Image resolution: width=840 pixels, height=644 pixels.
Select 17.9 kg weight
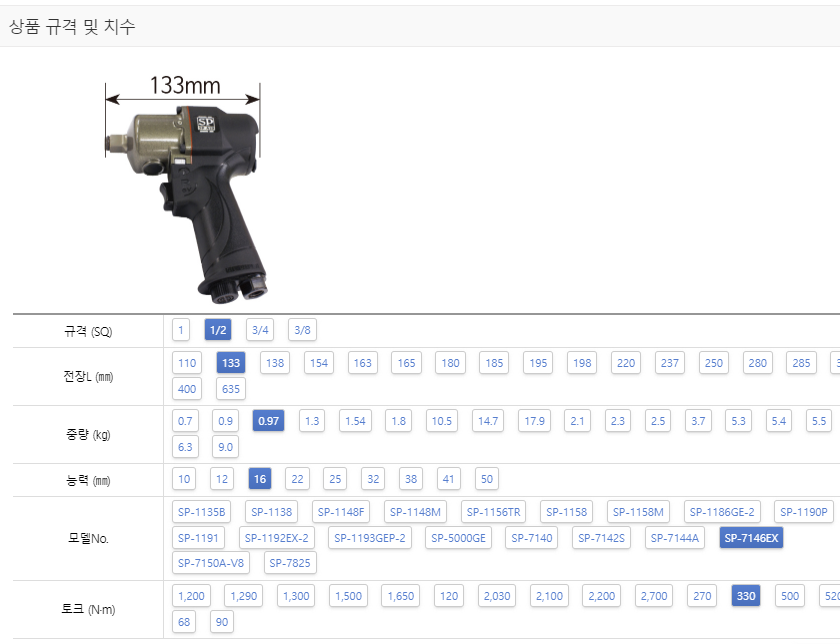(x=534, y=421)
